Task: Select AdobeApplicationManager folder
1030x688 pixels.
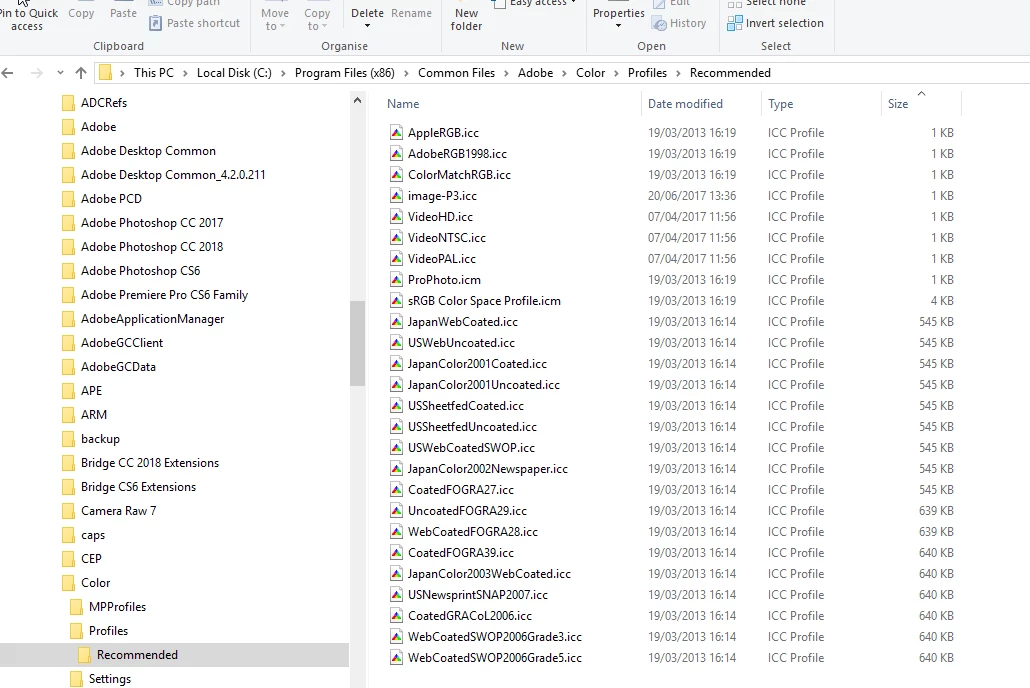Action: (152, 319)
